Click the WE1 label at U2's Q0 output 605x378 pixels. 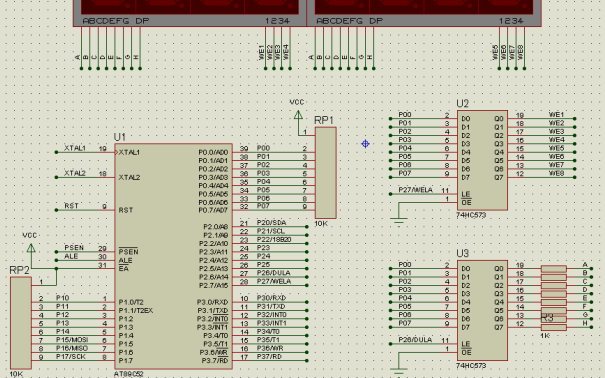point(557,115)
